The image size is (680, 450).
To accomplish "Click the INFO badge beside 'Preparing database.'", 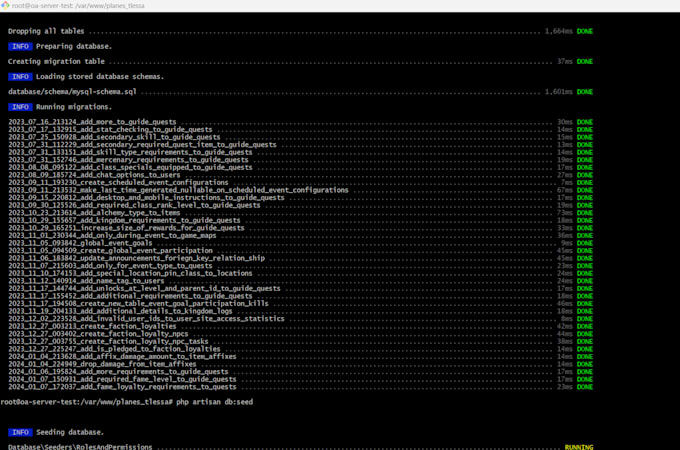I will coord(20,46).
